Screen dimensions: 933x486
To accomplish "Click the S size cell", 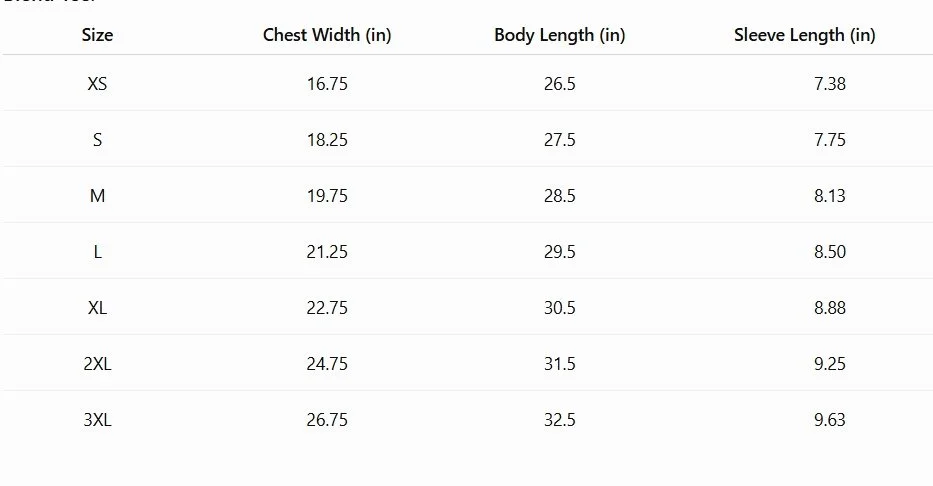I will point(97,140).
